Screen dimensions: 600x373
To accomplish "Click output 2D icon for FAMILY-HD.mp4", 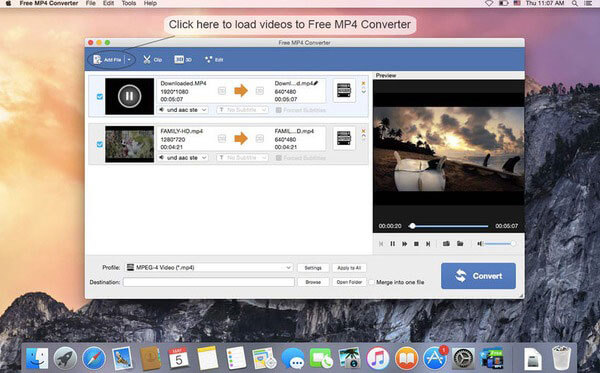I will click(260, 138).
